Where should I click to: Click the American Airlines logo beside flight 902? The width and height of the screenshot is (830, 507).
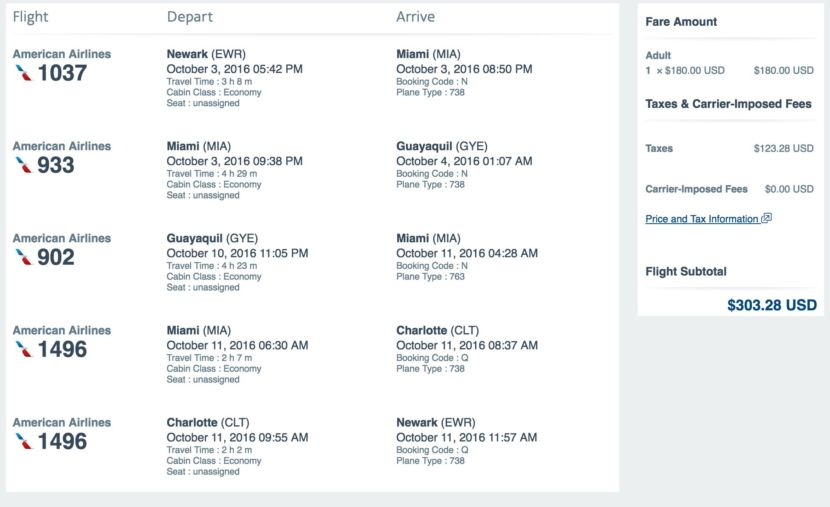point(22,257)
